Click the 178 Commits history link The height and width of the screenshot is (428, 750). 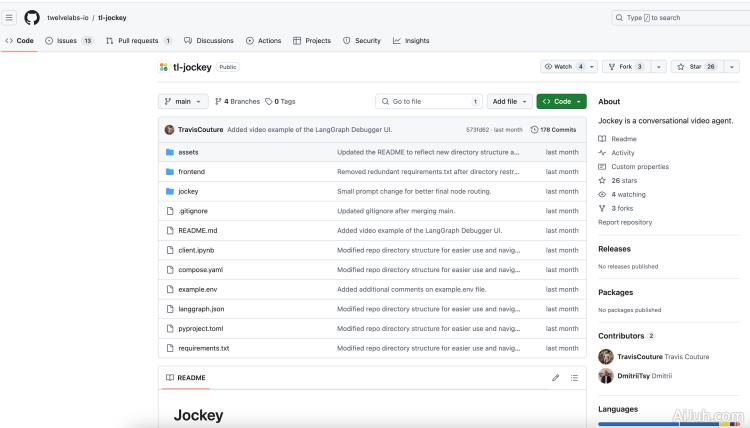553,129
